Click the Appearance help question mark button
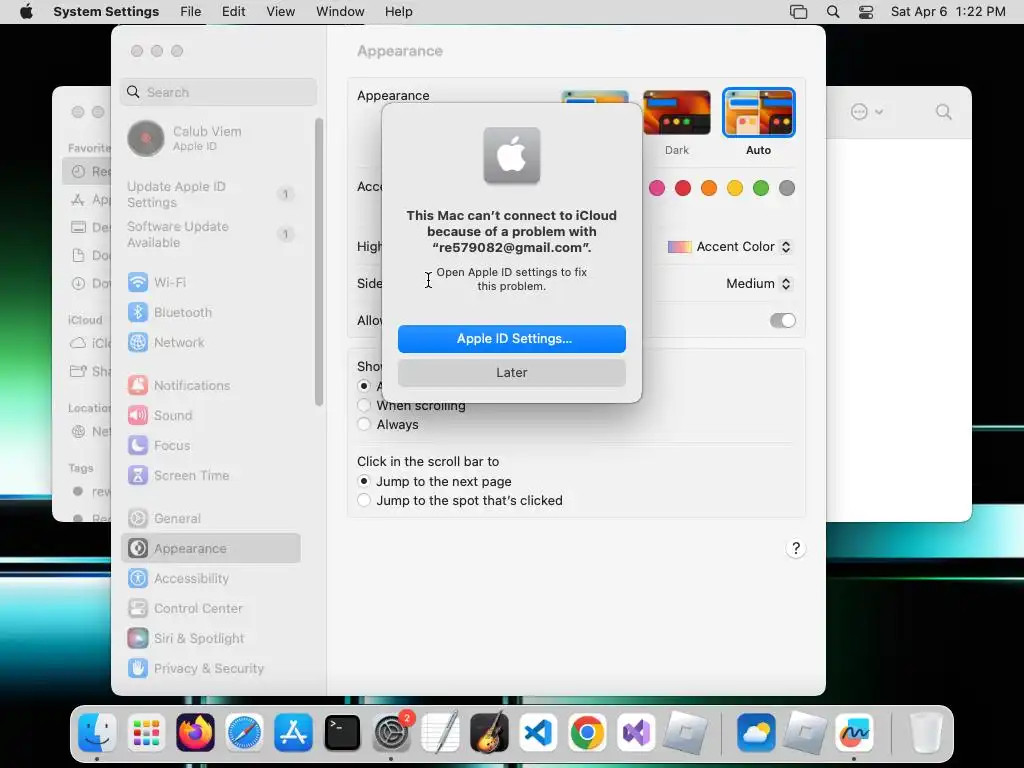This screenshot has width=1024, height=768. 795,549
